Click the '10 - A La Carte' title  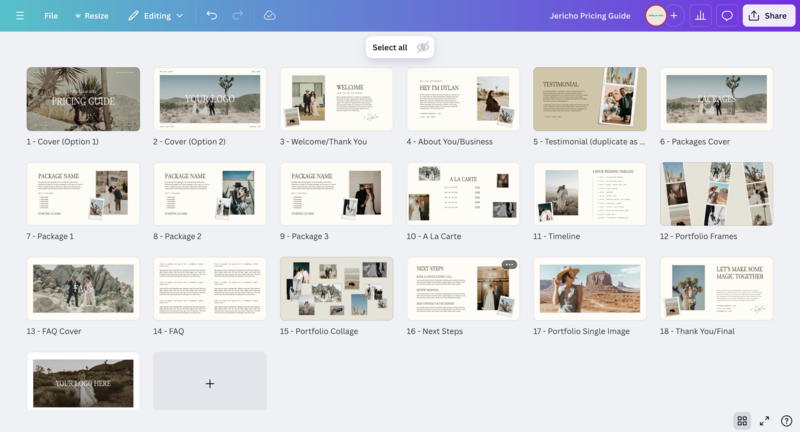coord(434,237)
